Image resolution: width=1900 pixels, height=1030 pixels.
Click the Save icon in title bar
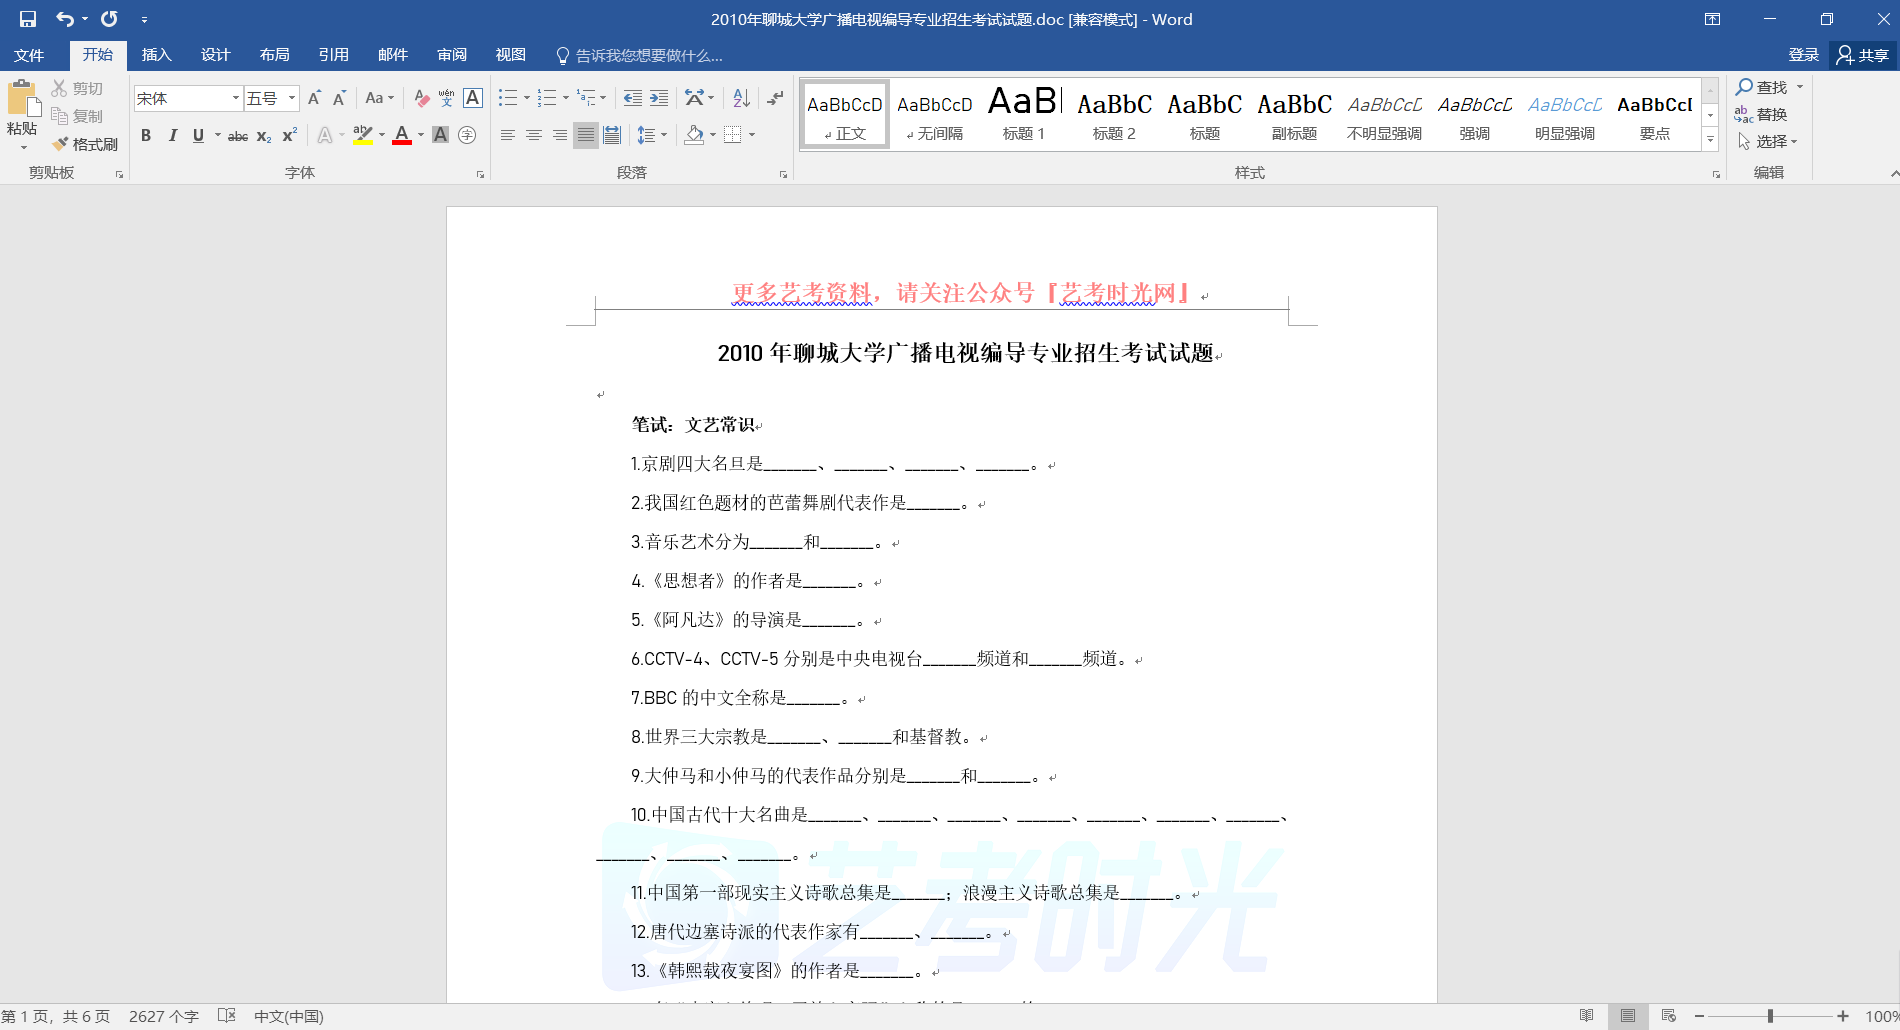tap(27, 19)
